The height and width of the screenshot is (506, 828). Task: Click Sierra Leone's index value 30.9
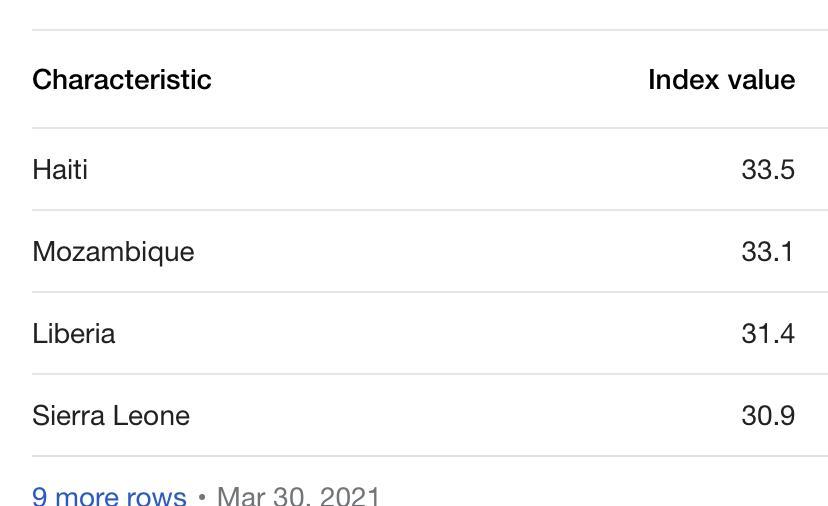(x=768, y=416)
